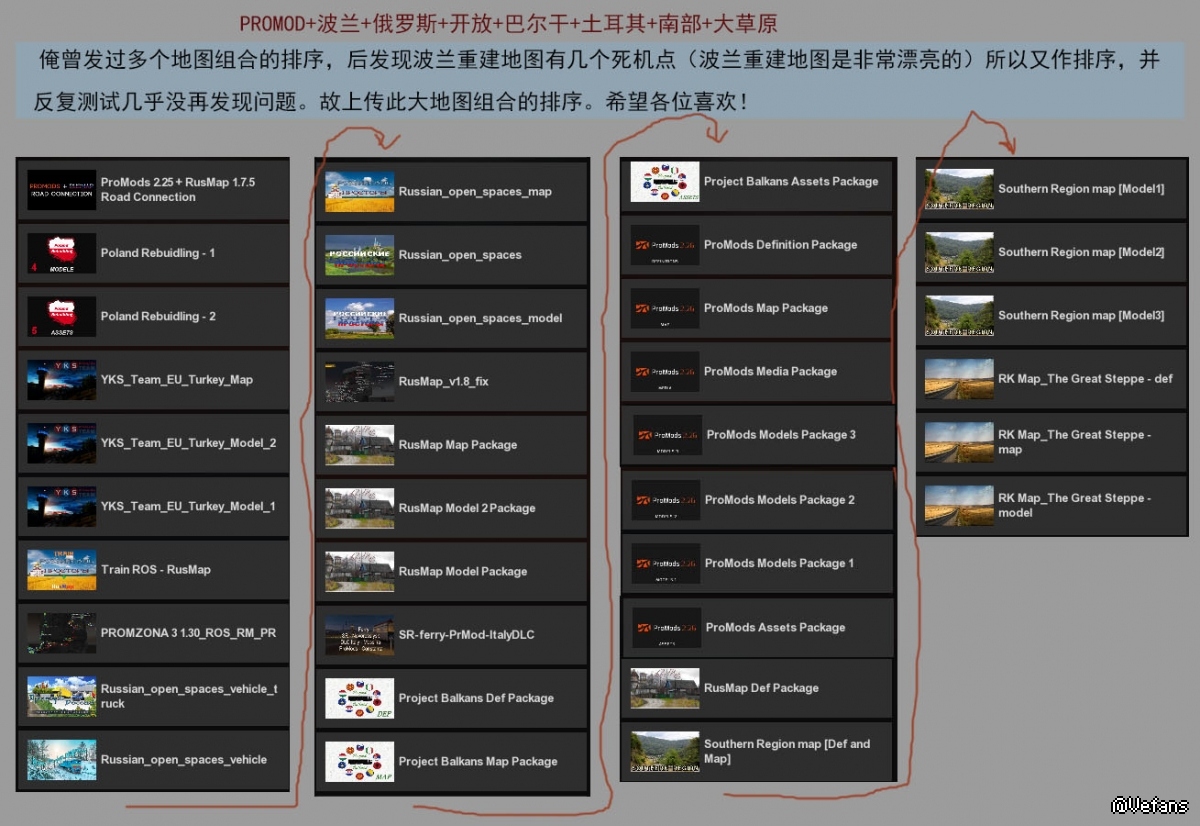Screen dimensions: 1200x826
Task: Click the RusMap Model 2 Package thumbnail
Action: (359, 508)
